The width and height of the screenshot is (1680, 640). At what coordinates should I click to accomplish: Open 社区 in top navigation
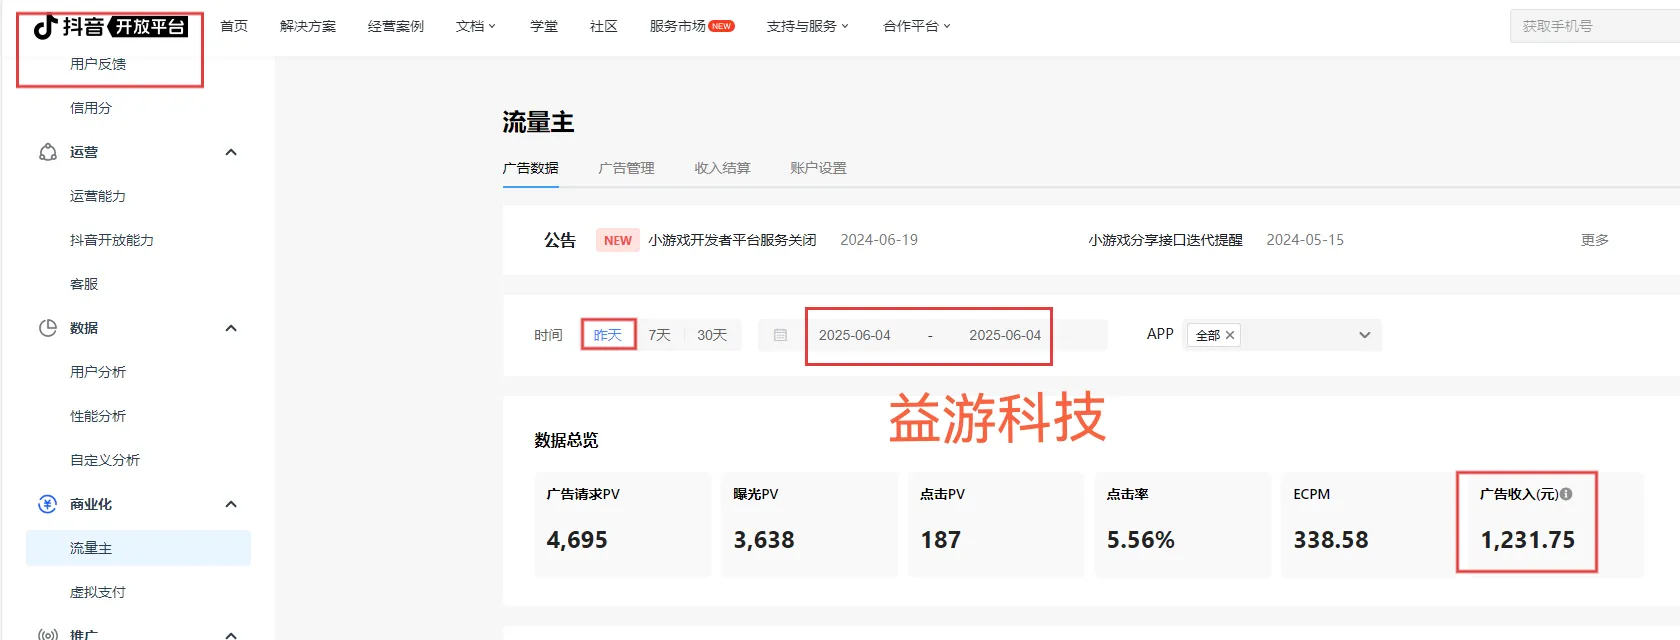pyautogui.click(x=604, y=26)
